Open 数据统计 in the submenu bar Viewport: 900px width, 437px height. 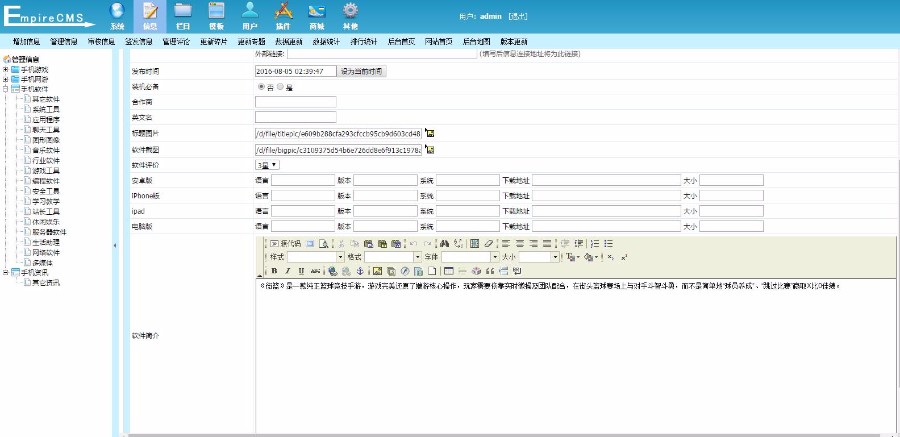[326, 42]
